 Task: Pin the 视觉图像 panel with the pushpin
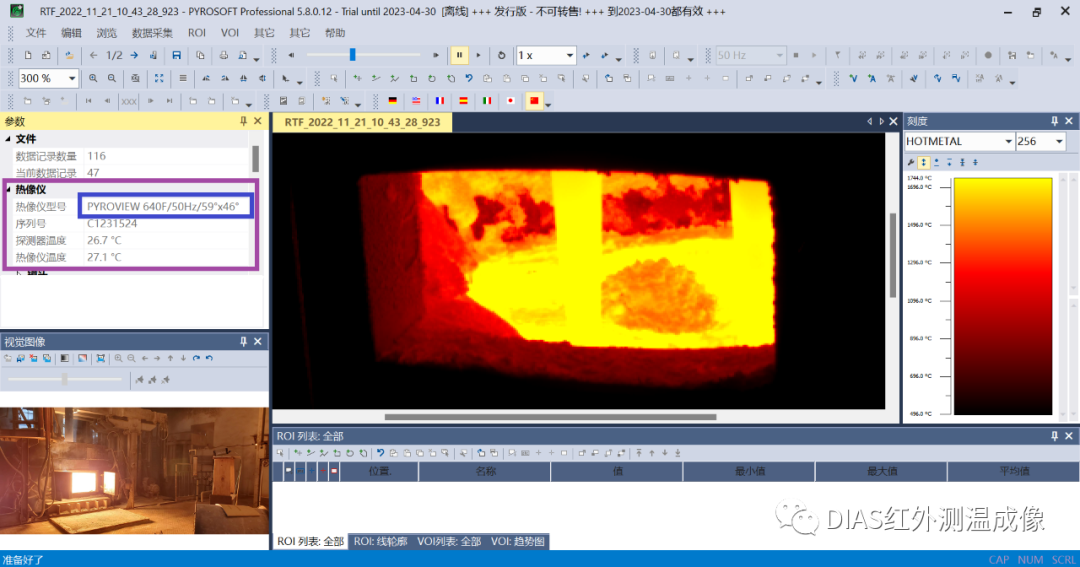coord(243,342)
